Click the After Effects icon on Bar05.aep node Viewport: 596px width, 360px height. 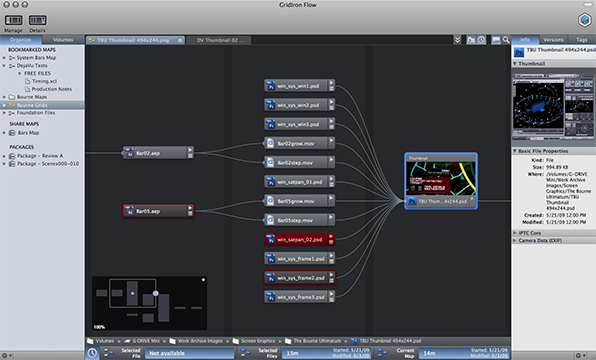(129, 211)
